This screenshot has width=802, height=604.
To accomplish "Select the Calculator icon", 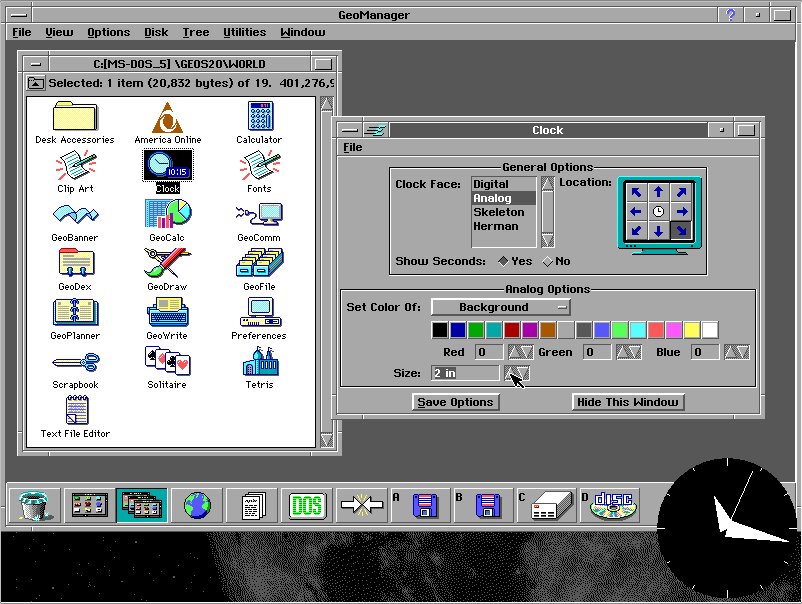I will pos(259,122).
